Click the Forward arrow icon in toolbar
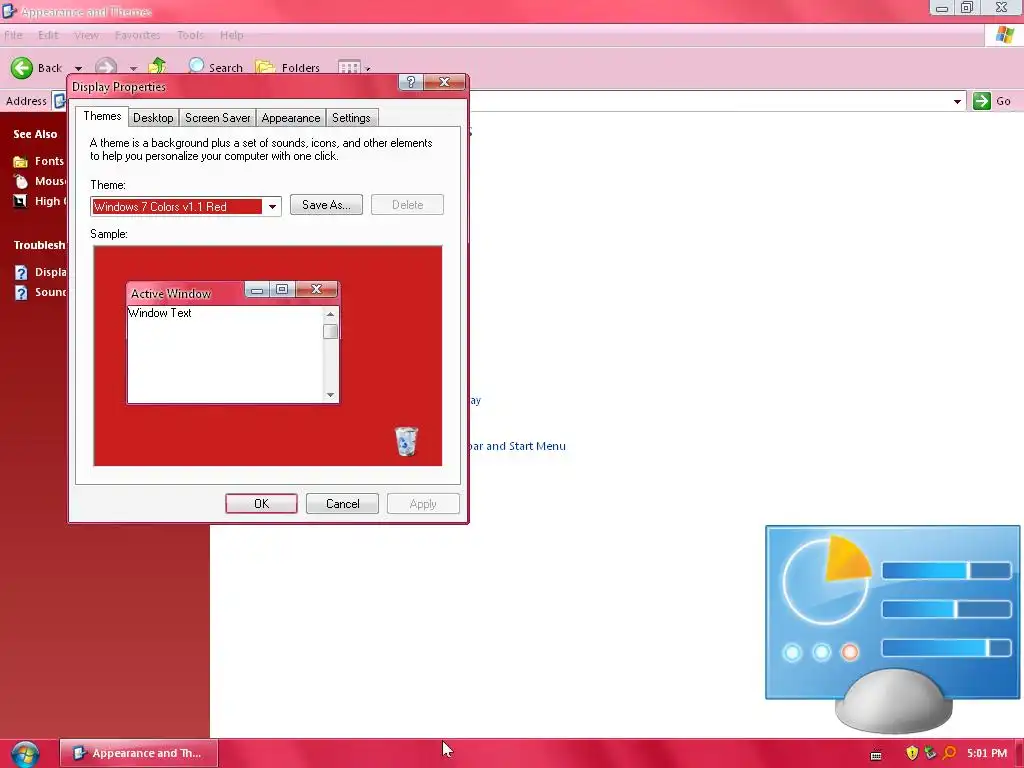 [x=106, y=65]
